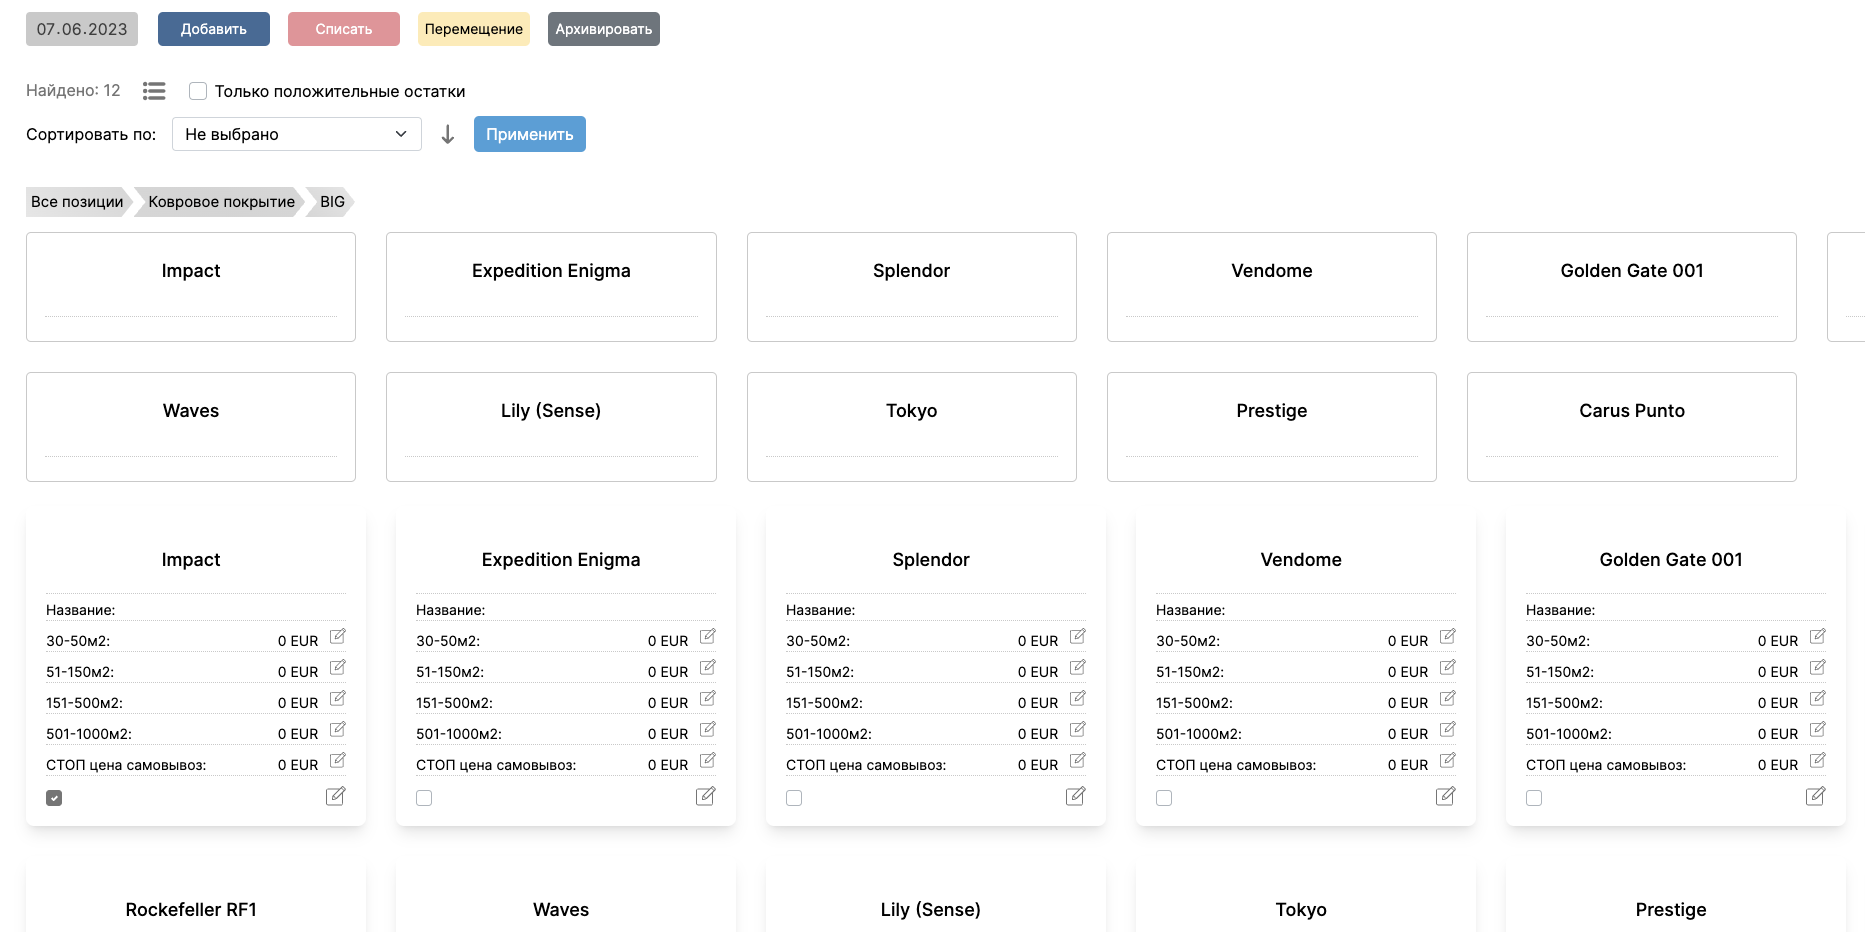Image resolution: width=1865 pixels, height=932 pixels.
Task: Open the Ковровое покрытие breadcrumb category
Action: (220, 202)
